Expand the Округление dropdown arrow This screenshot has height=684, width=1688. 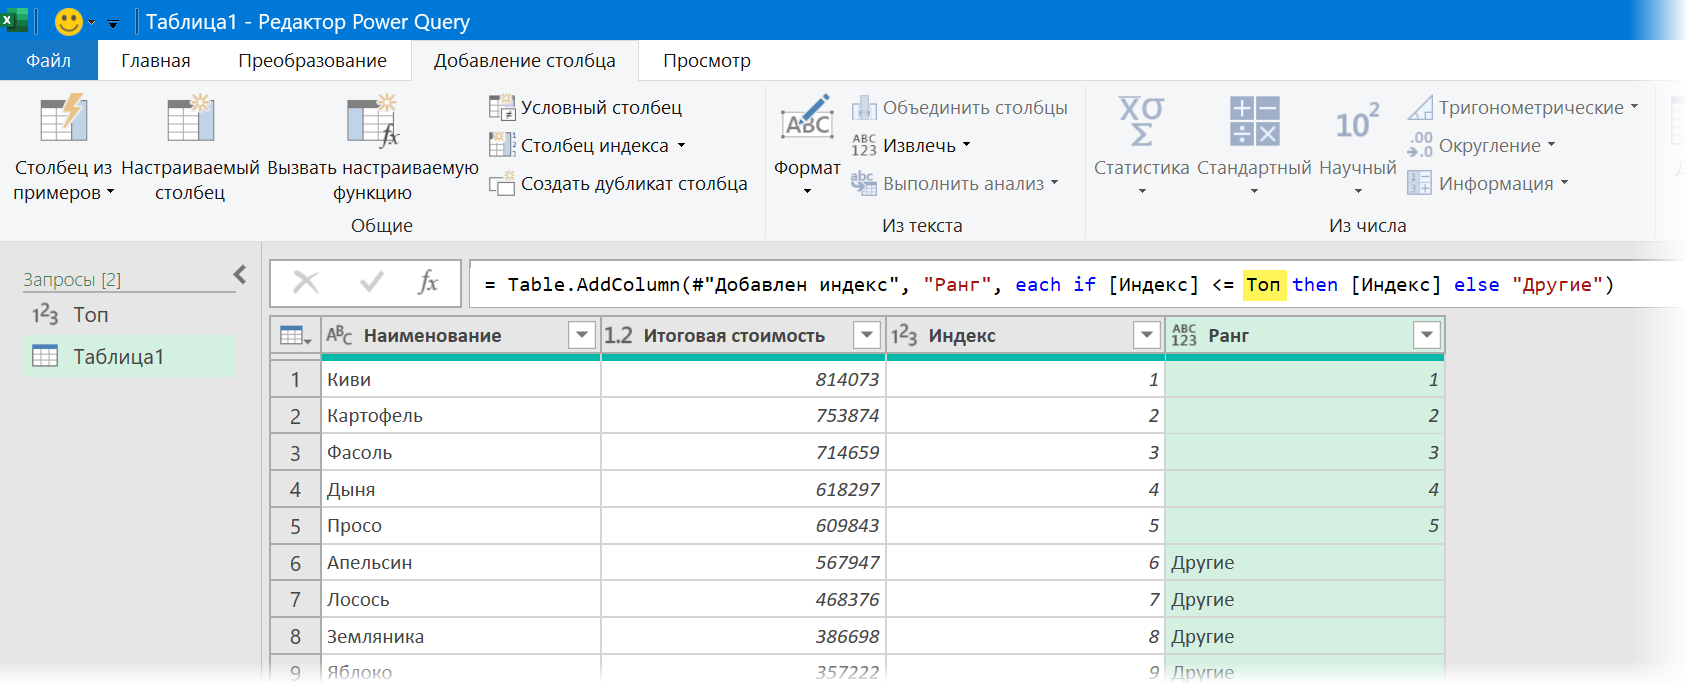[x=1551, y=145]
